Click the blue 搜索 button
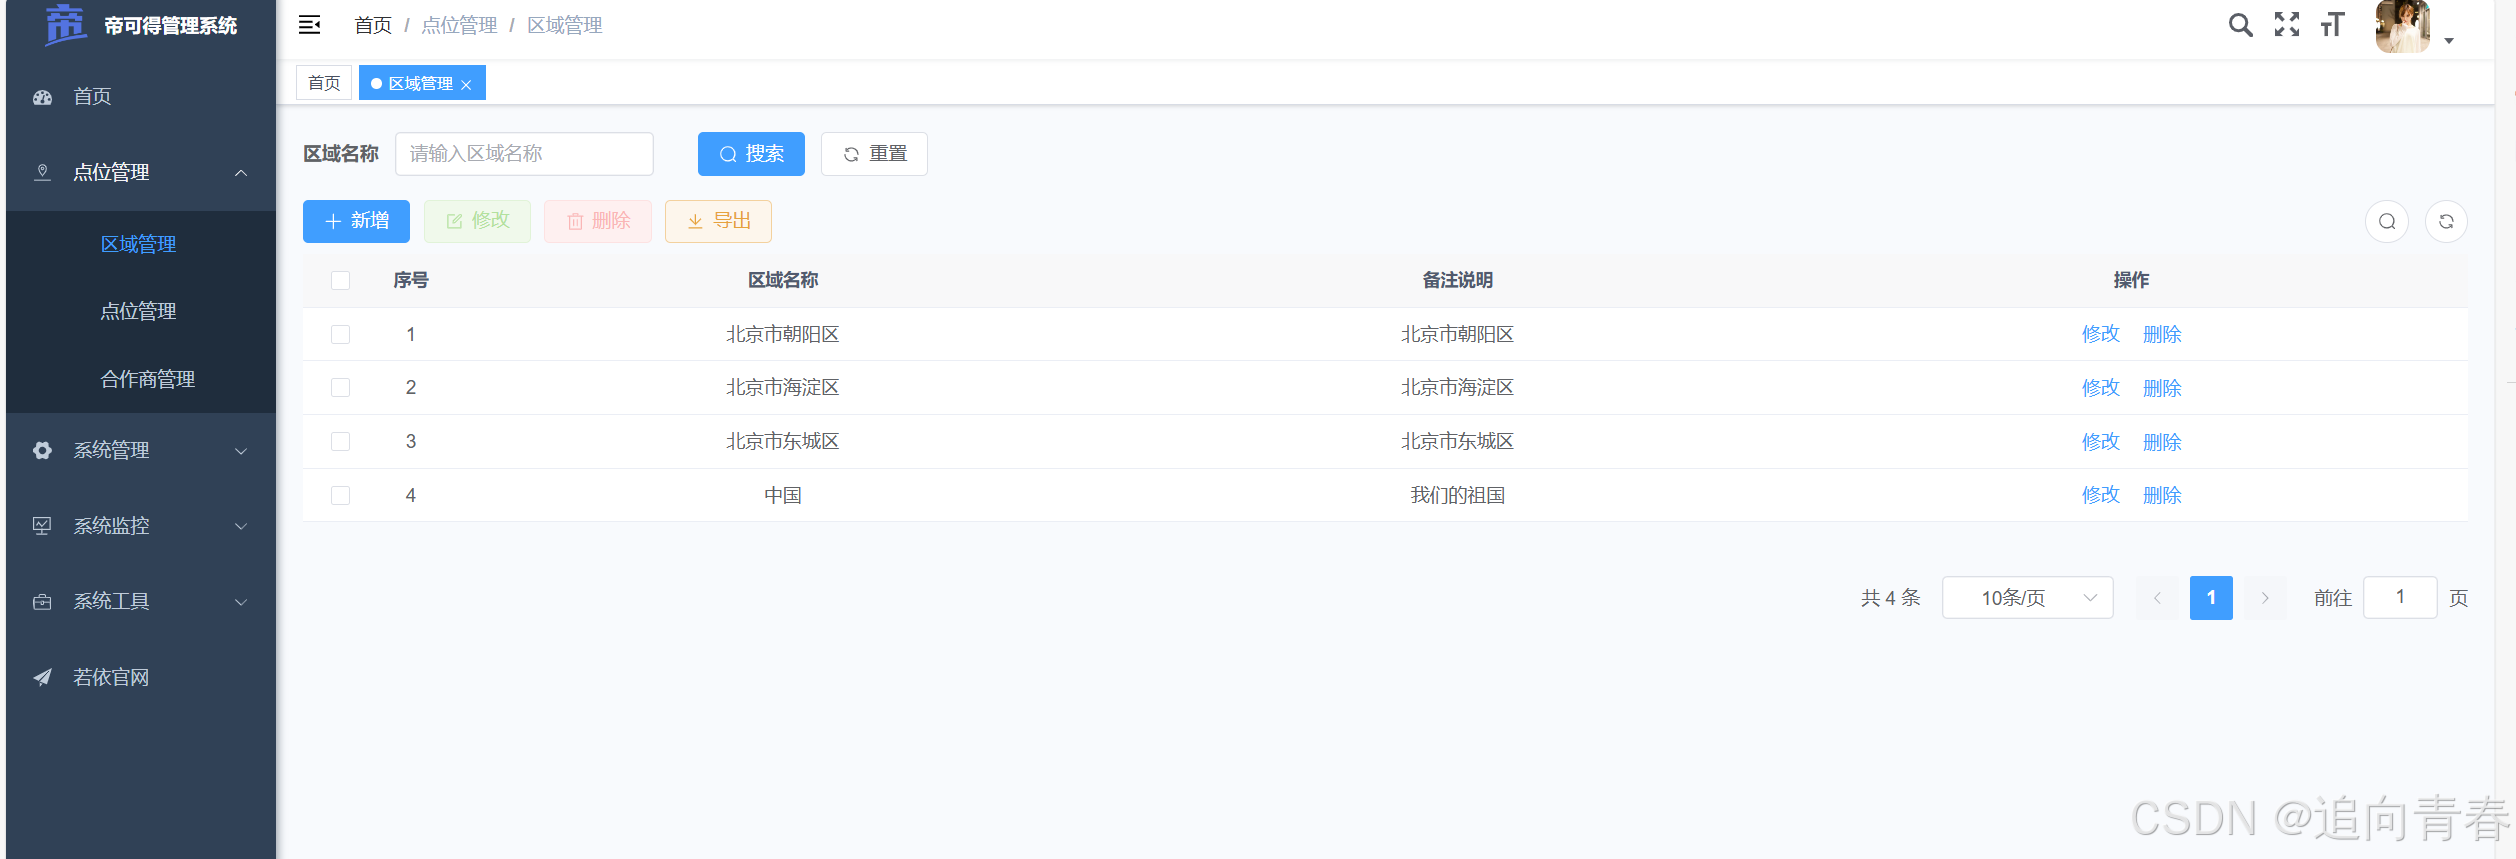The height and width of the screenshot is (859, 2516). [x=751, y=154]
